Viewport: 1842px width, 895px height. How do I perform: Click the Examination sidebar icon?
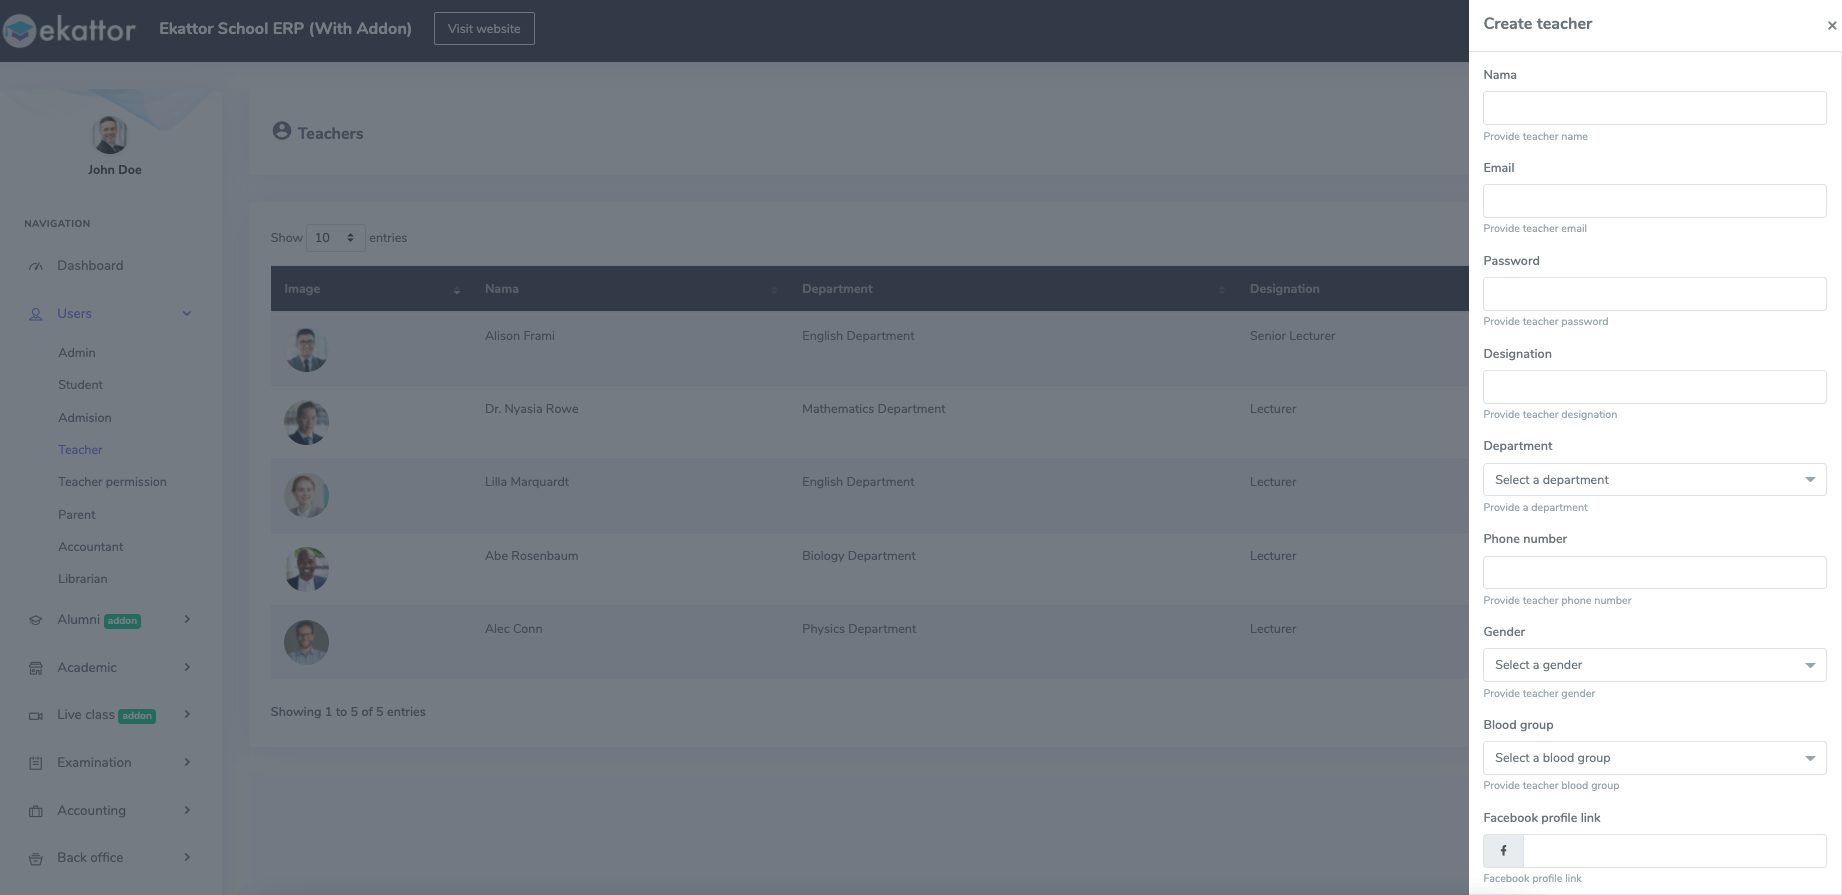(36, 763)
